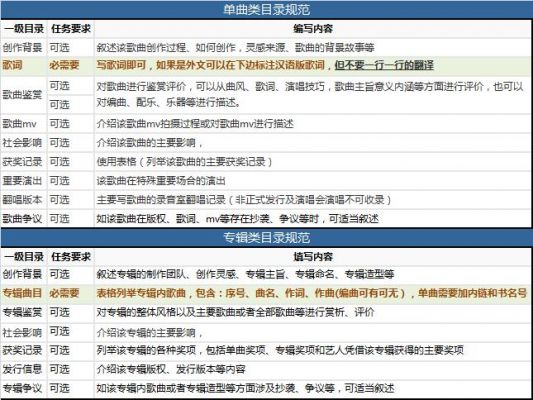Click 可选 in the 专辑鉴赏 row
The width and height of the screenshot is (533, 400).
click(59, 312)
